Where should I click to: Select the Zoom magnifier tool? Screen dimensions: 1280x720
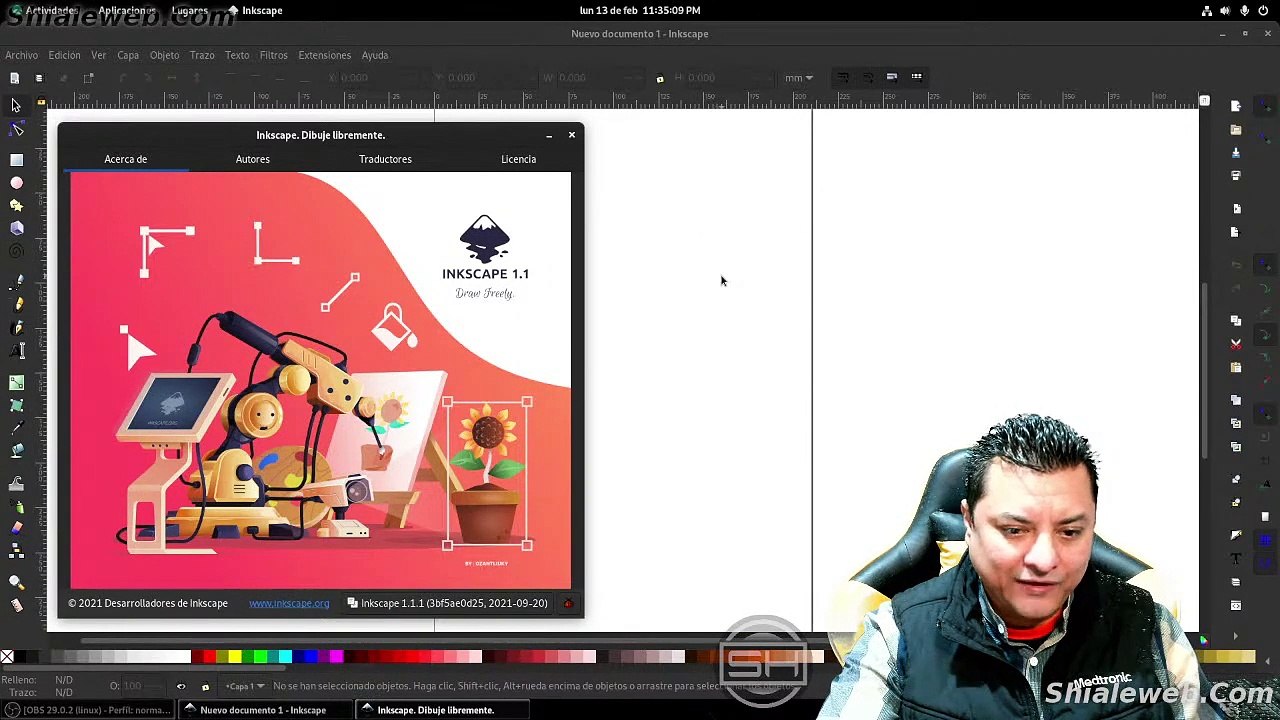pyautogui.click(x=16, y=583)
